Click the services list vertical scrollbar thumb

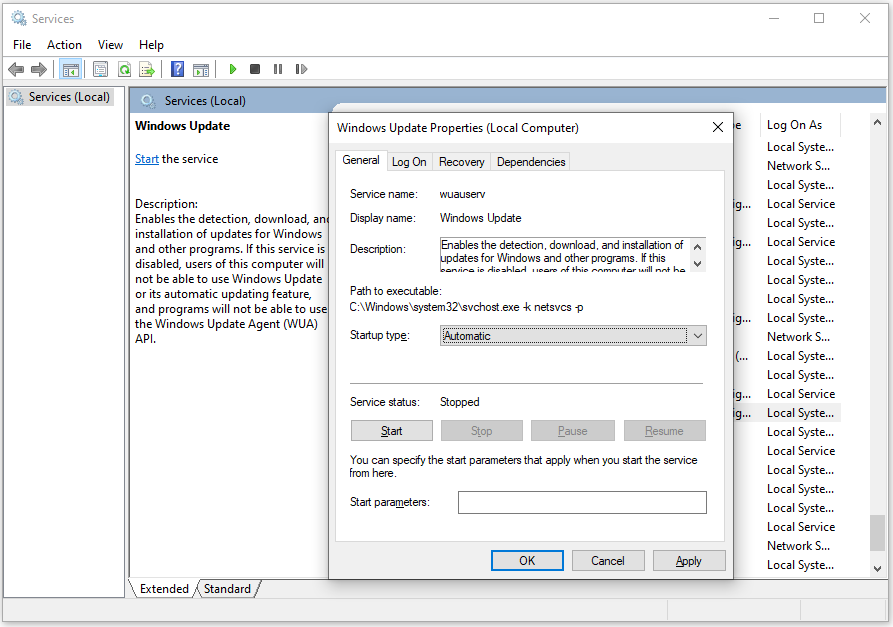pos(877,532)
